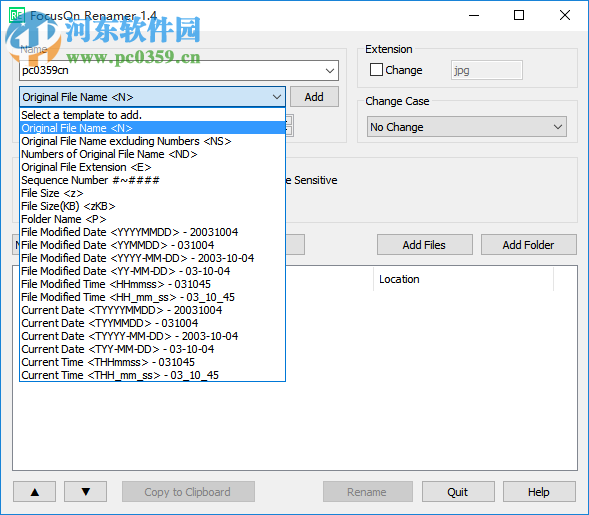Click the move down arrow button
Screen dimensions: 589x515
pyautogui.click(x=86, y=492)
